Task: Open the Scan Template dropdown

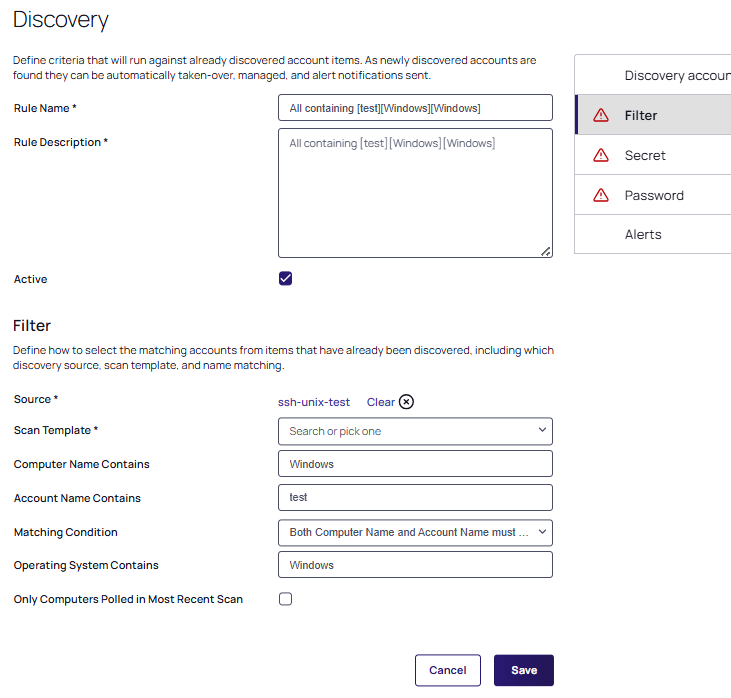Action: pyautogui.click(x=415, y=431)
